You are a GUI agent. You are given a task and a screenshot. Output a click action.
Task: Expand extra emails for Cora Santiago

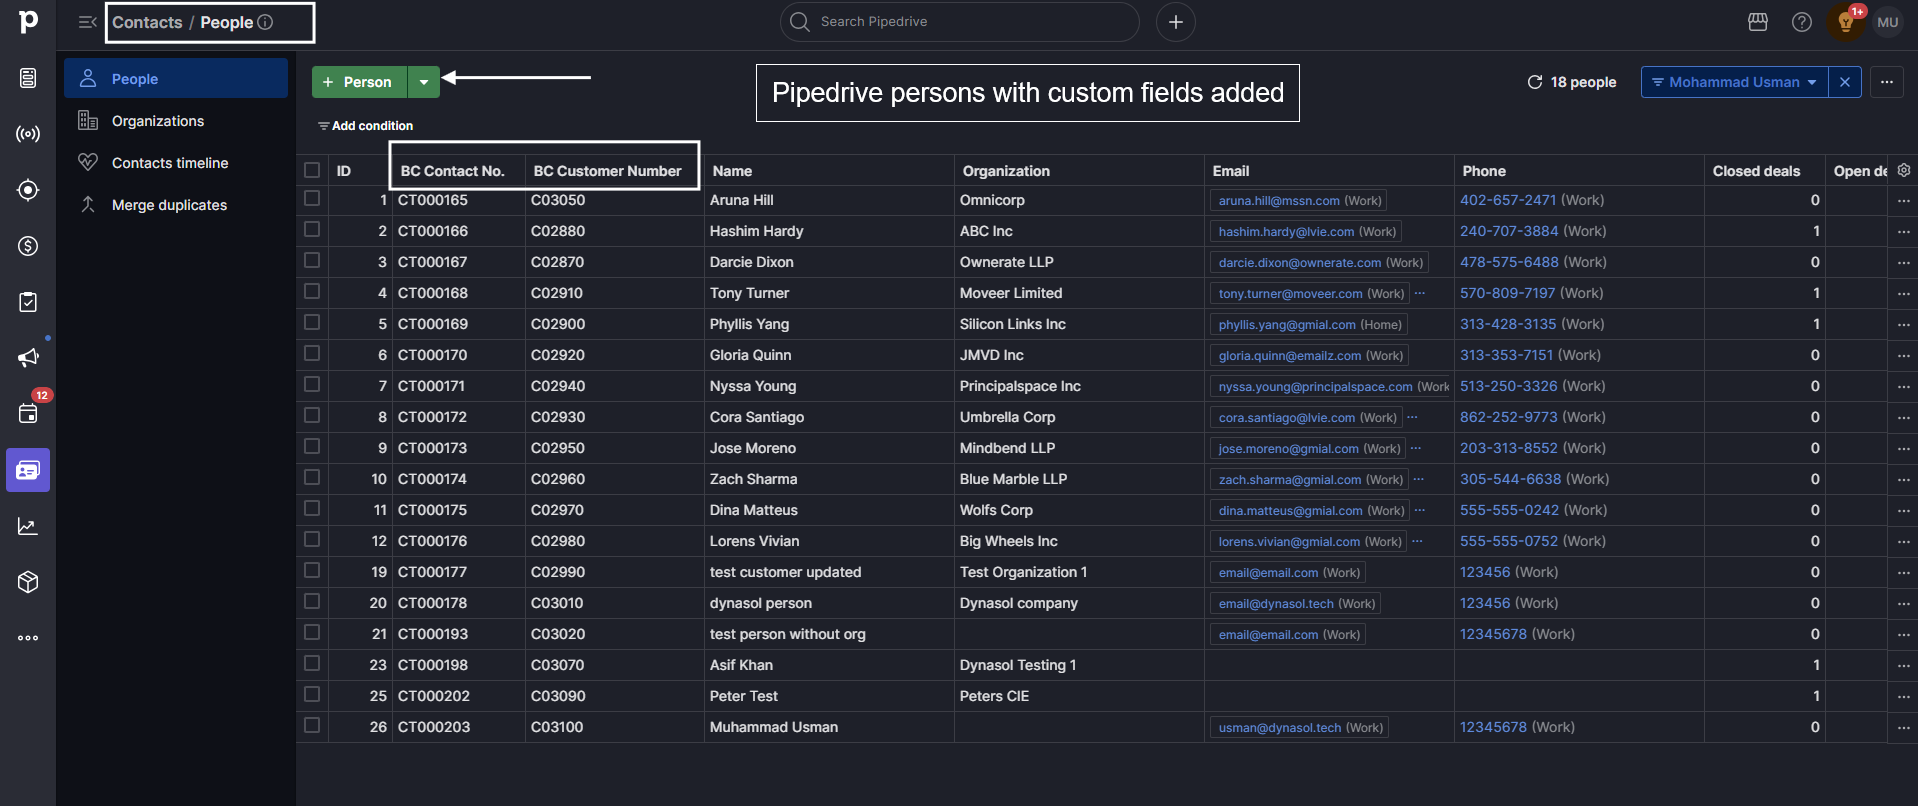click(x=1412, y=417)
